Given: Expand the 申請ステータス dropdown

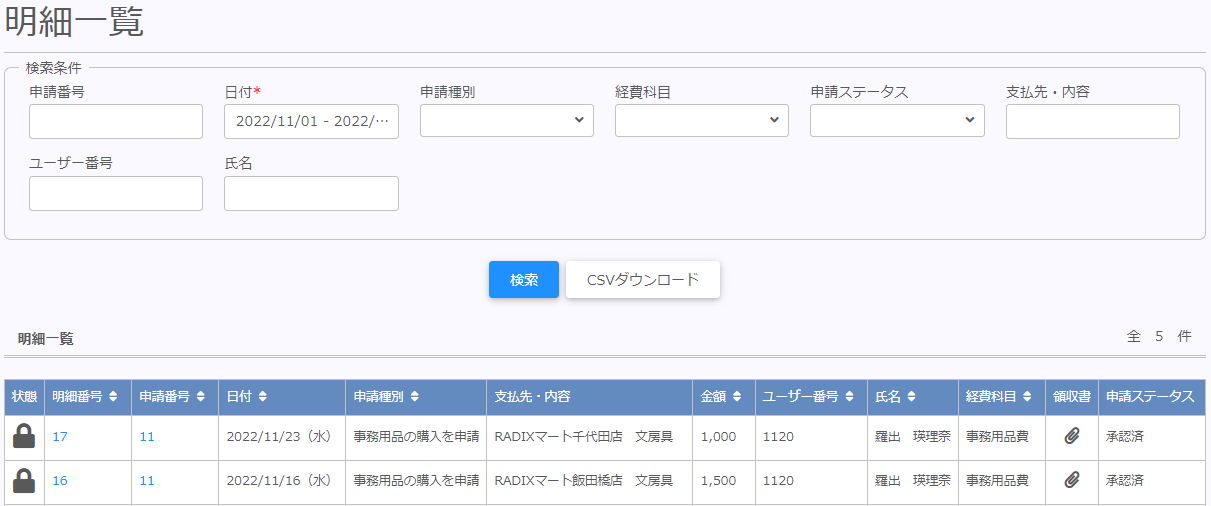Looking at the screenshot, I should pos(897,121).
